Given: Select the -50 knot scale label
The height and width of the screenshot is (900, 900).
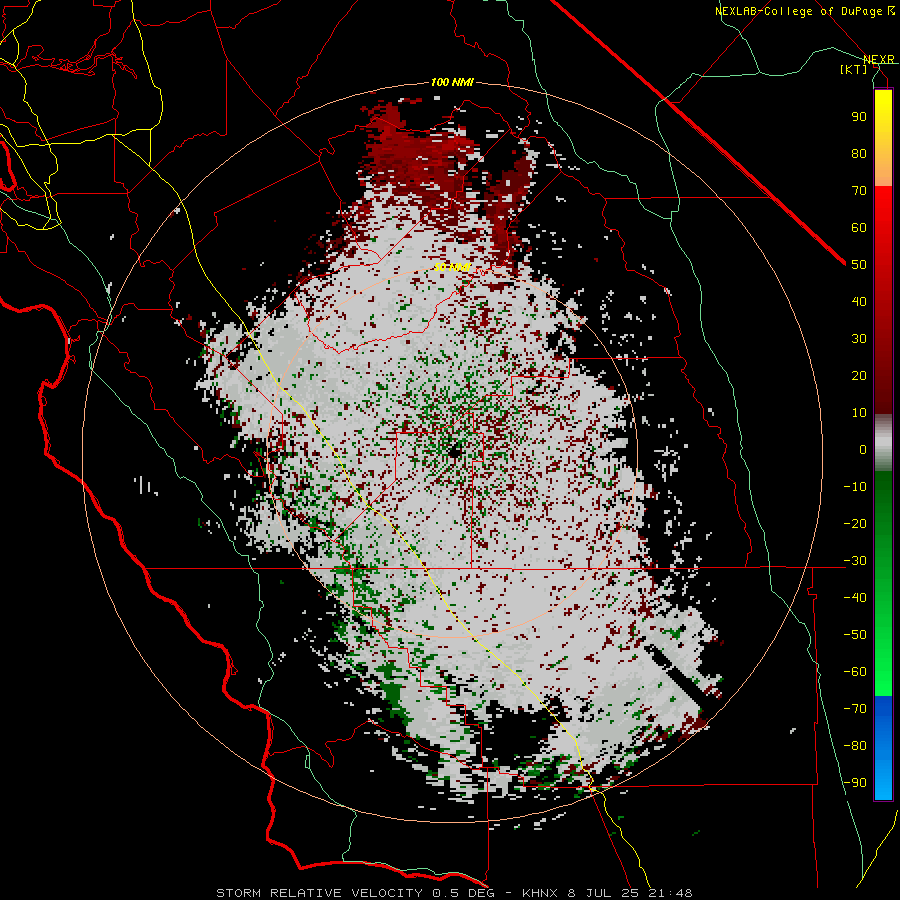Looking at the screenshot, I should (855, 635).
